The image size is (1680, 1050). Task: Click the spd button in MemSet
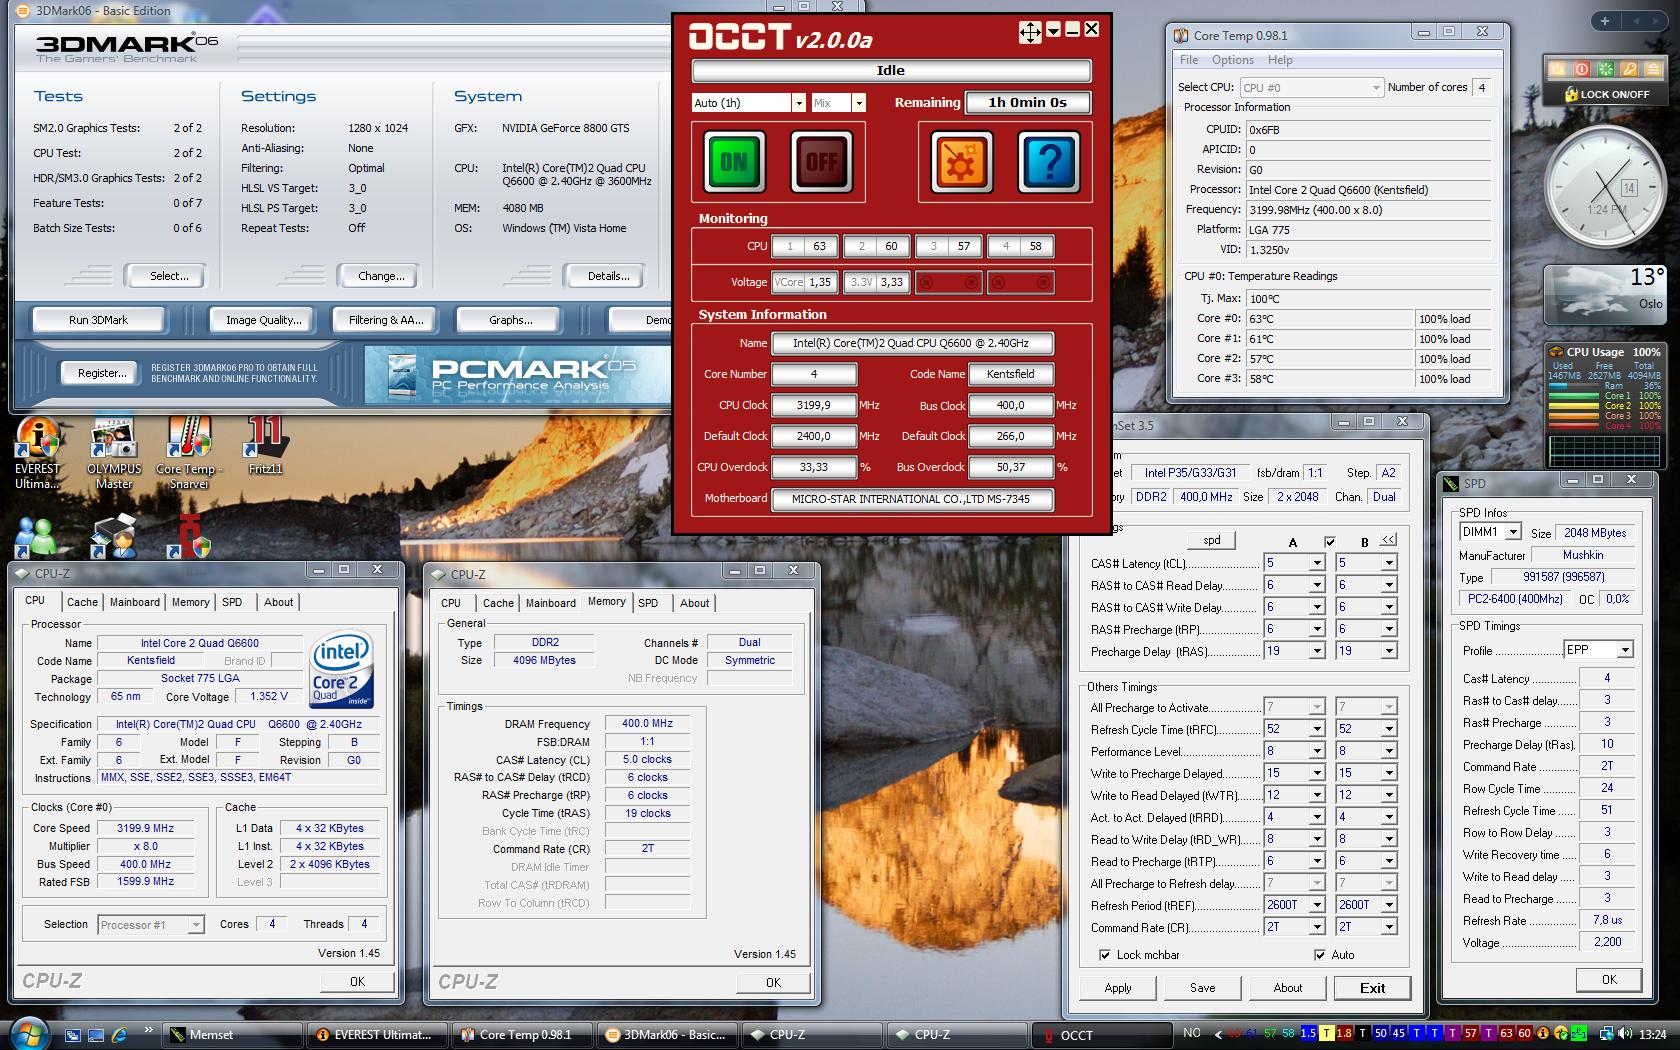pos(1212,540)
